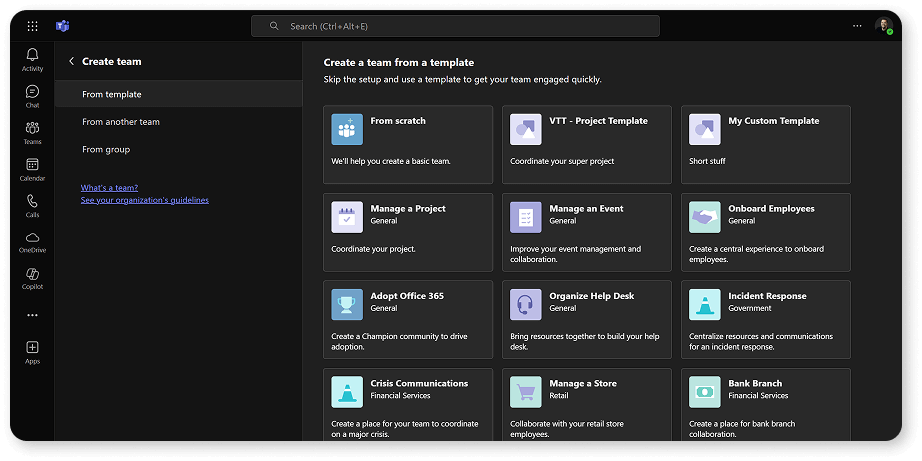Open the app launcher waffle icon
This screenshot has width=922, height=461.
click(32, 26)
